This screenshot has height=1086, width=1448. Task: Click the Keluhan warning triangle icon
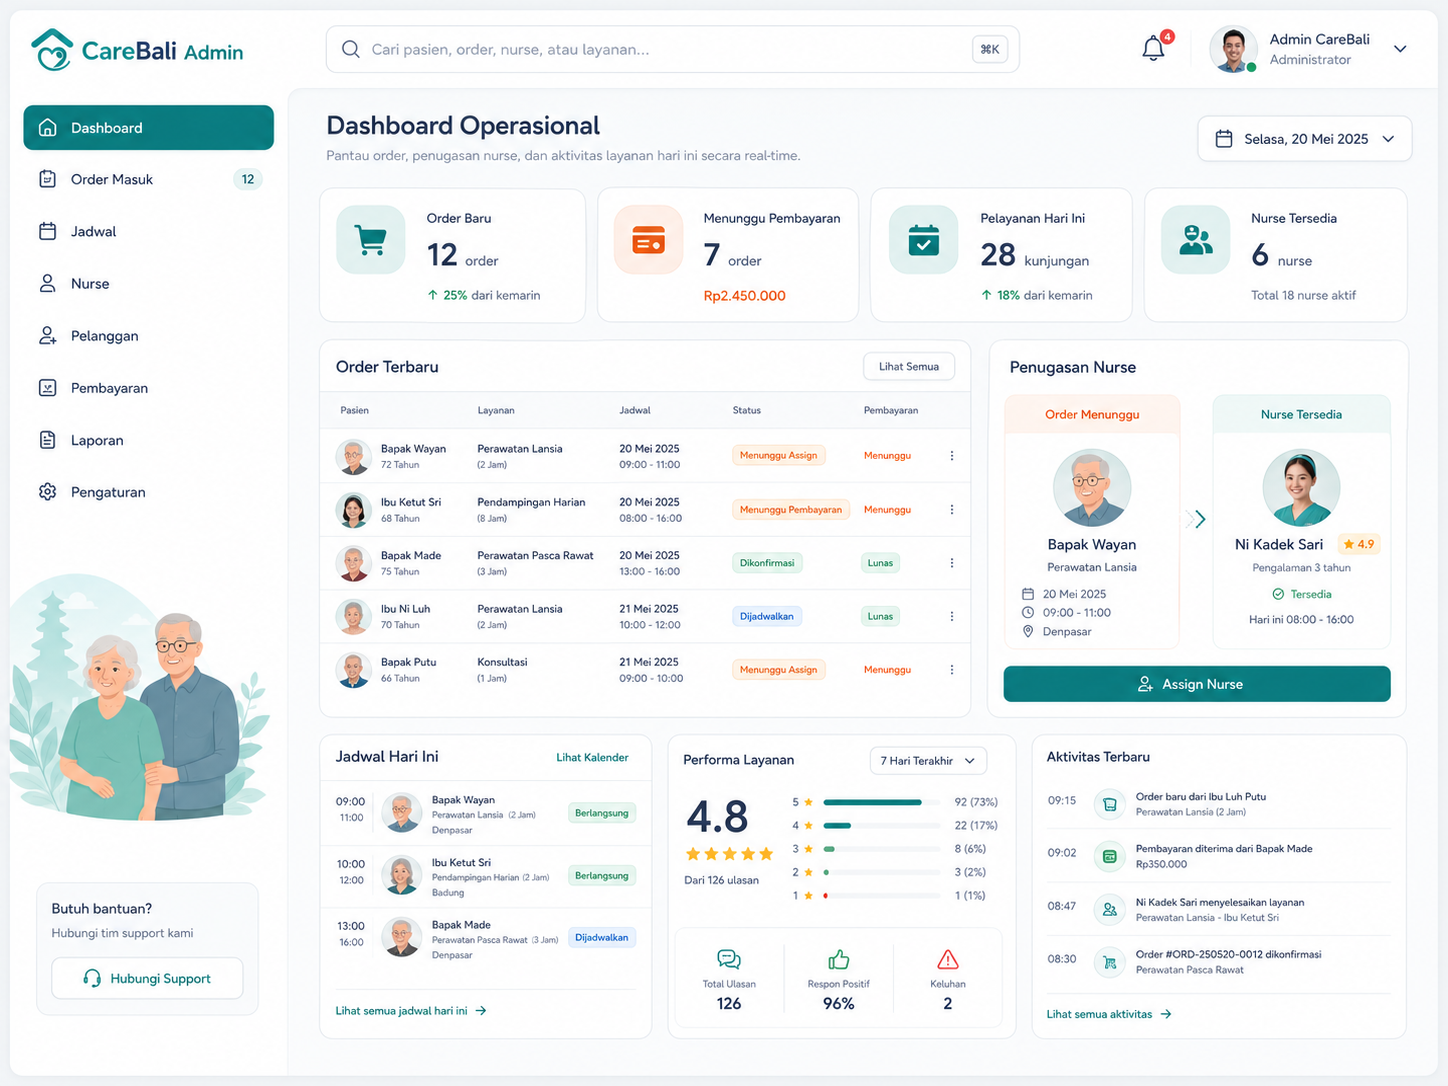pyautogui.click(x=948, y=960)
